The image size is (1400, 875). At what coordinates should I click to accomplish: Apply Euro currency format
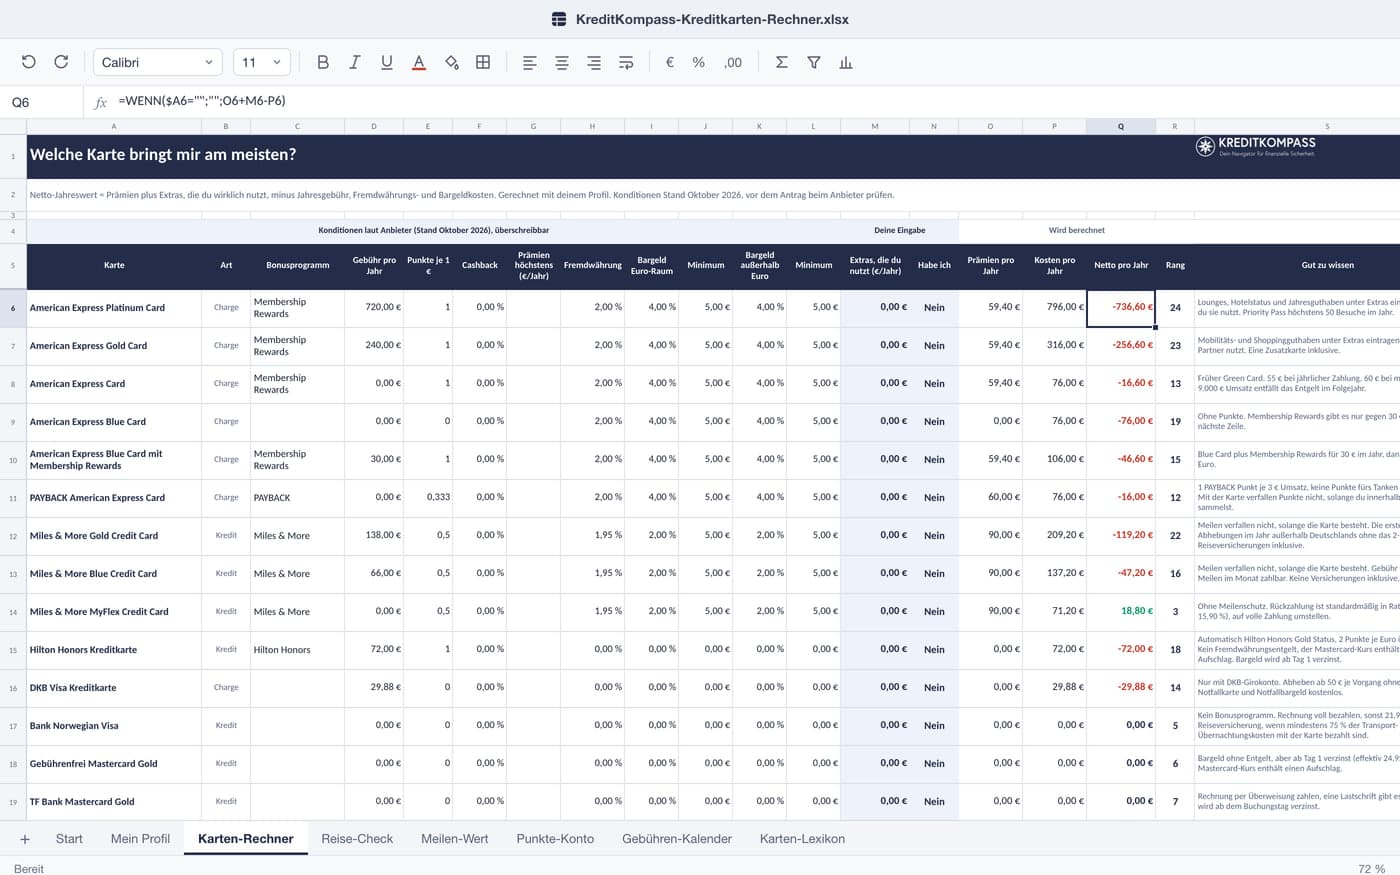670,62
